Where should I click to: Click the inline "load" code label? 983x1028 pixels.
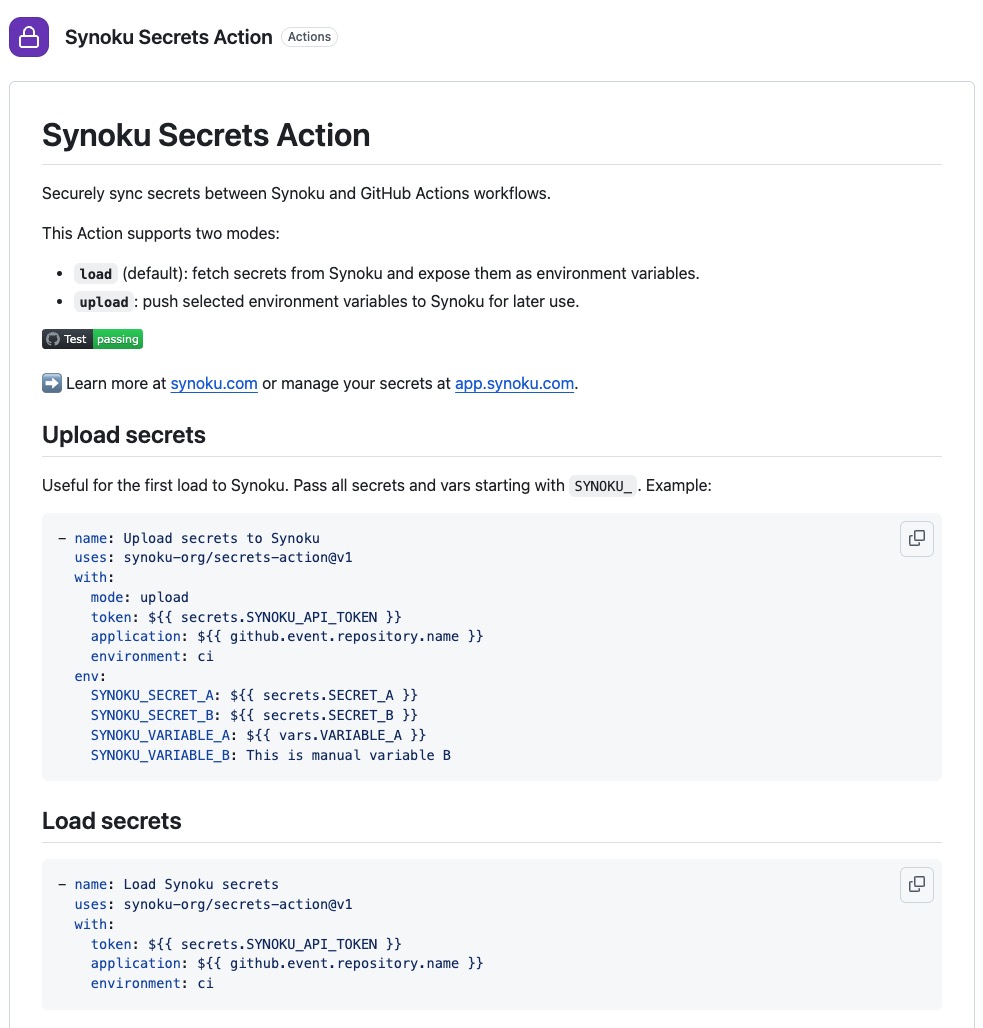[x=96, y=274]
